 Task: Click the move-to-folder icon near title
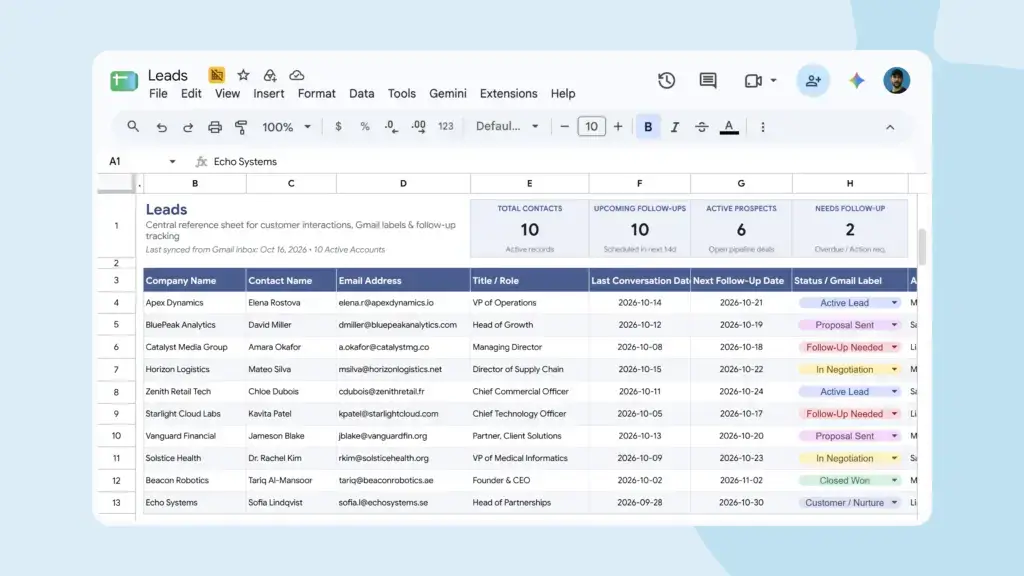pyautogui.click(x=270, y=75)
